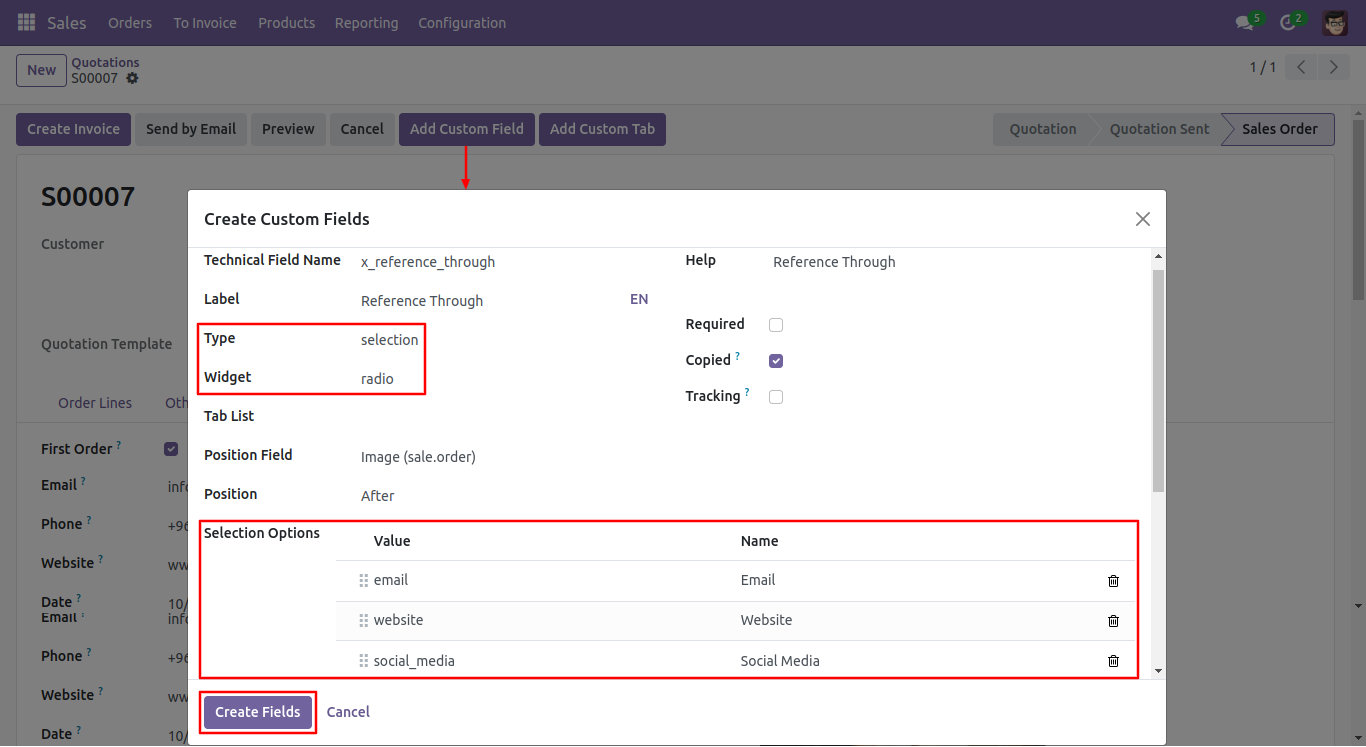
Task: Click the Add Custom Field button
Action: click(x=467, y=129)
